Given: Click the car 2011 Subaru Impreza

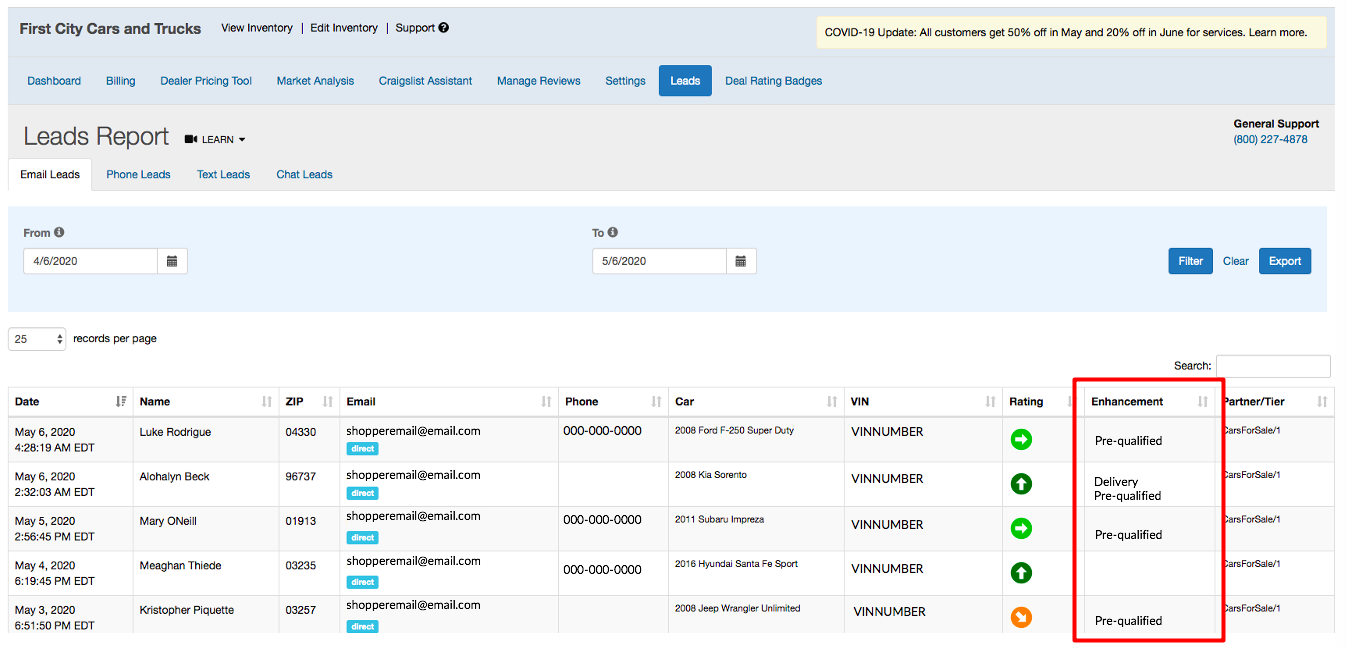Looking at the screenshot, I should 719,519.
